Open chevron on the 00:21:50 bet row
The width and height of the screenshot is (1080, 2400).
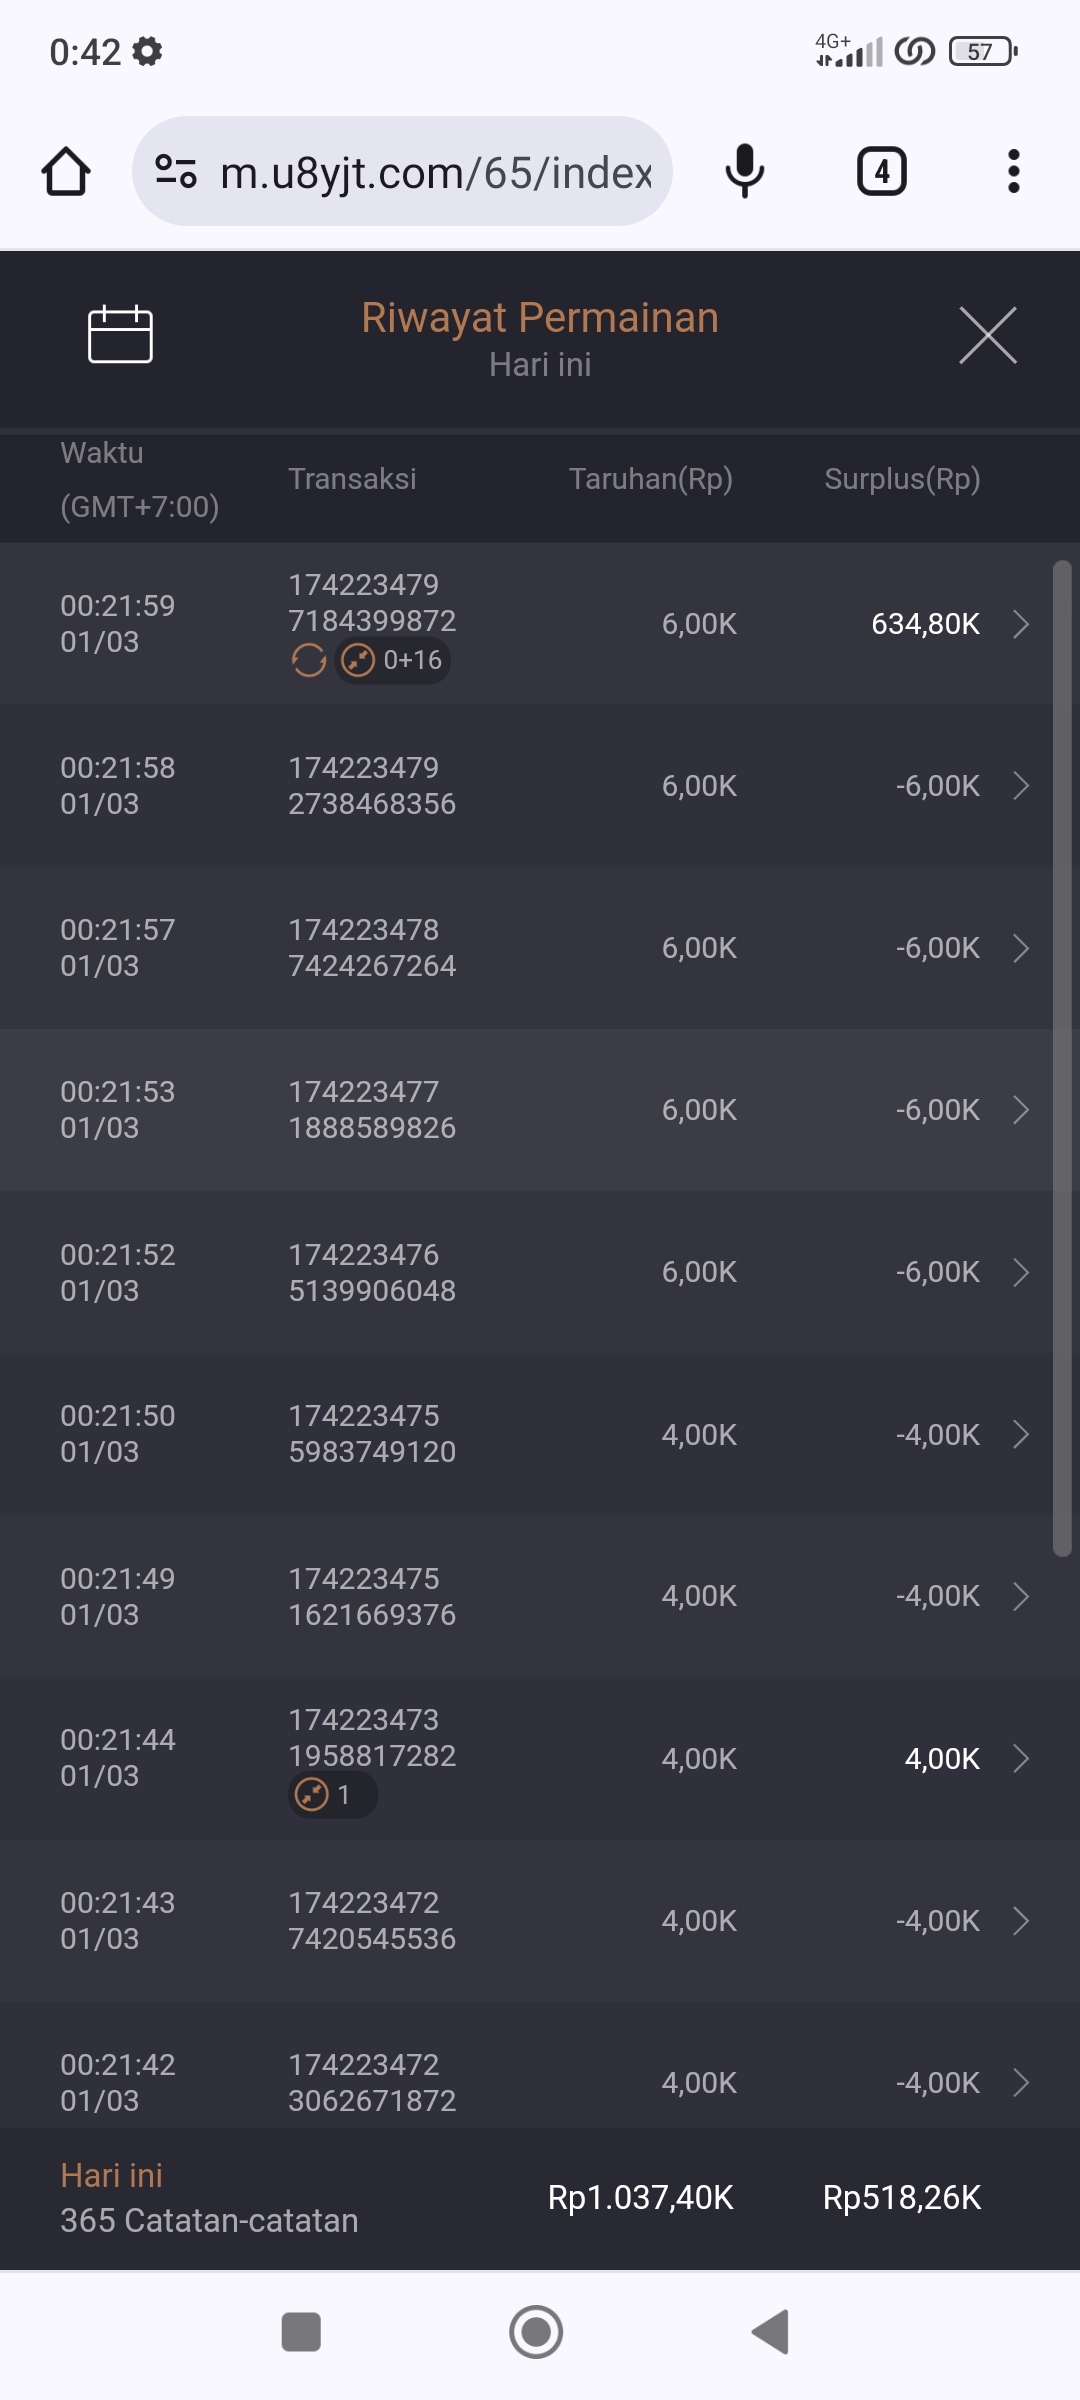tap(1020, 1435)
